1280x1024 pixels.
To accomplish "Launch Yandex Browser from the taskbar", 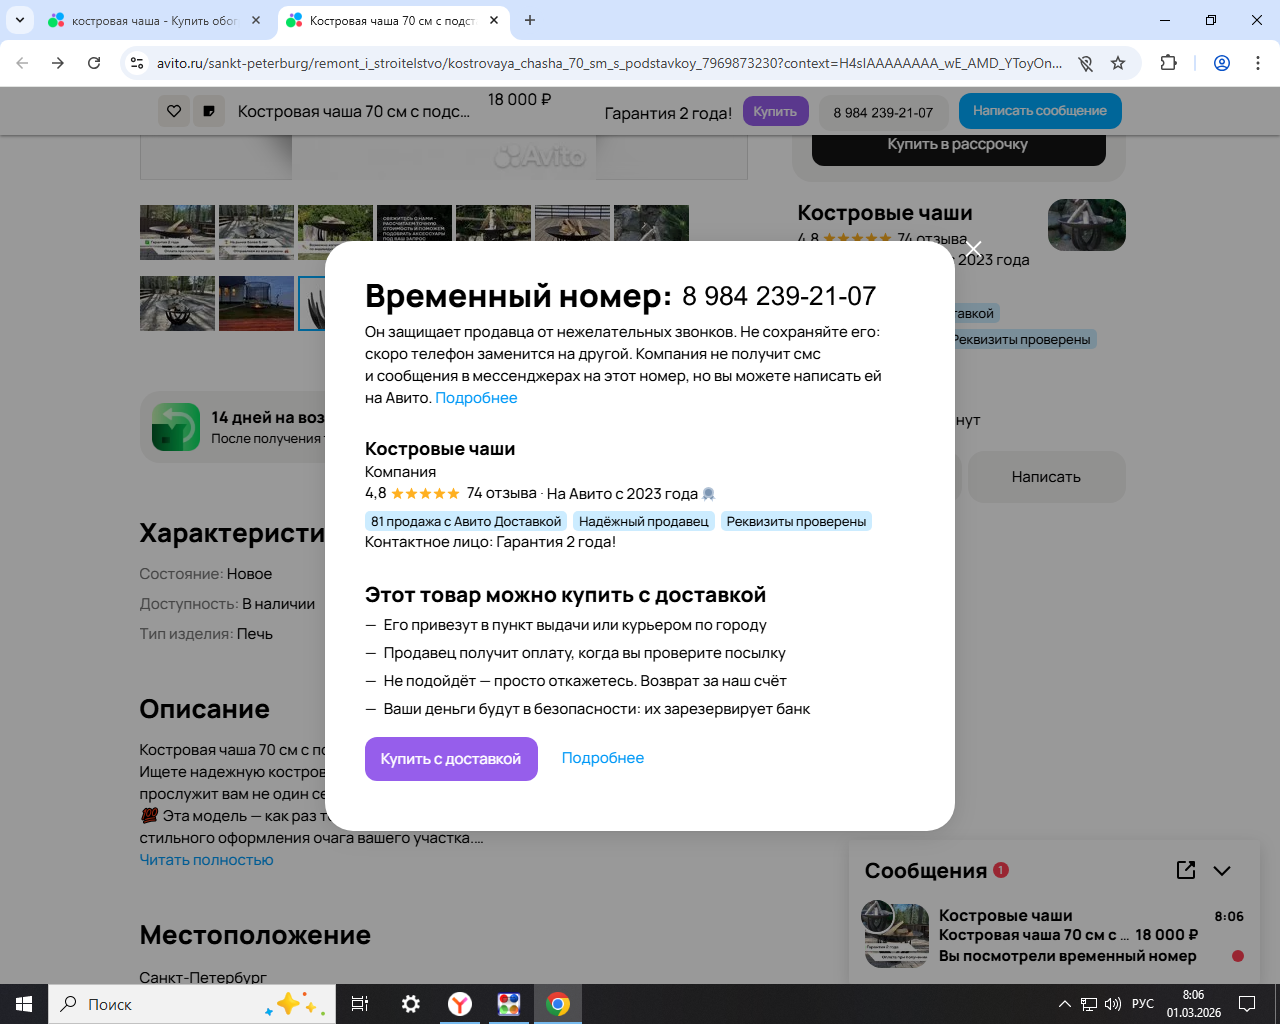I will [x=460, y=1004].
